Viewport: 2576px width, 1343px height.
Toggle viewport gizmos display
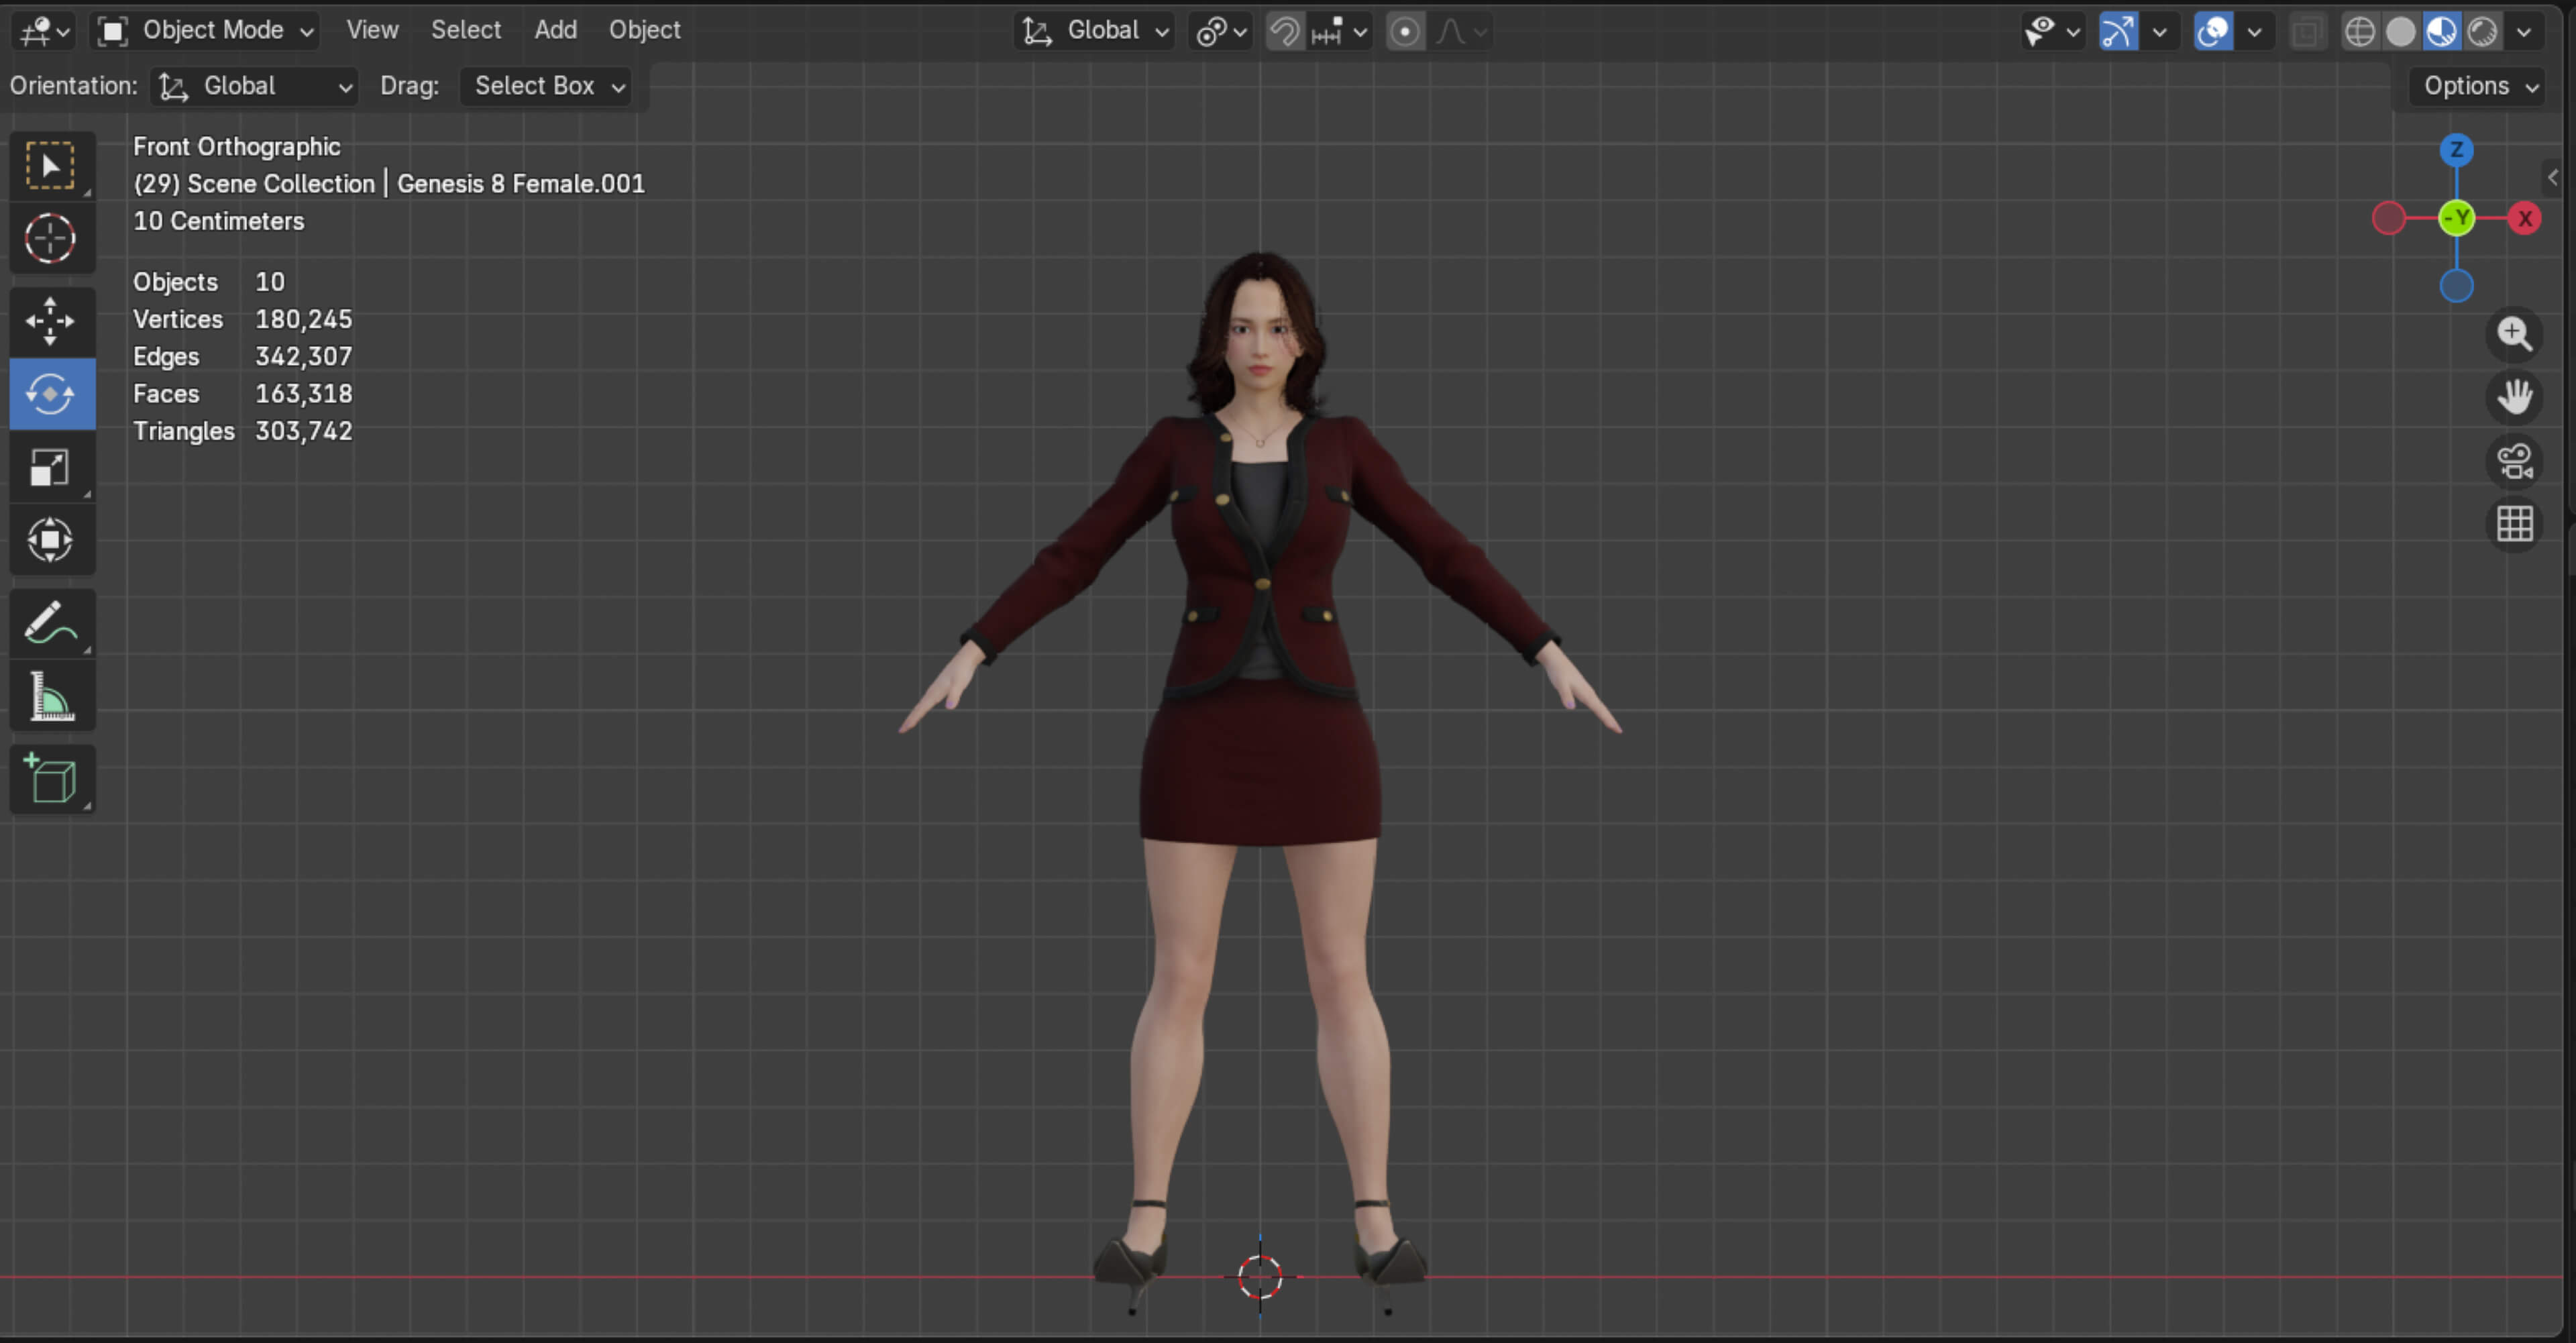[2118, 31]
